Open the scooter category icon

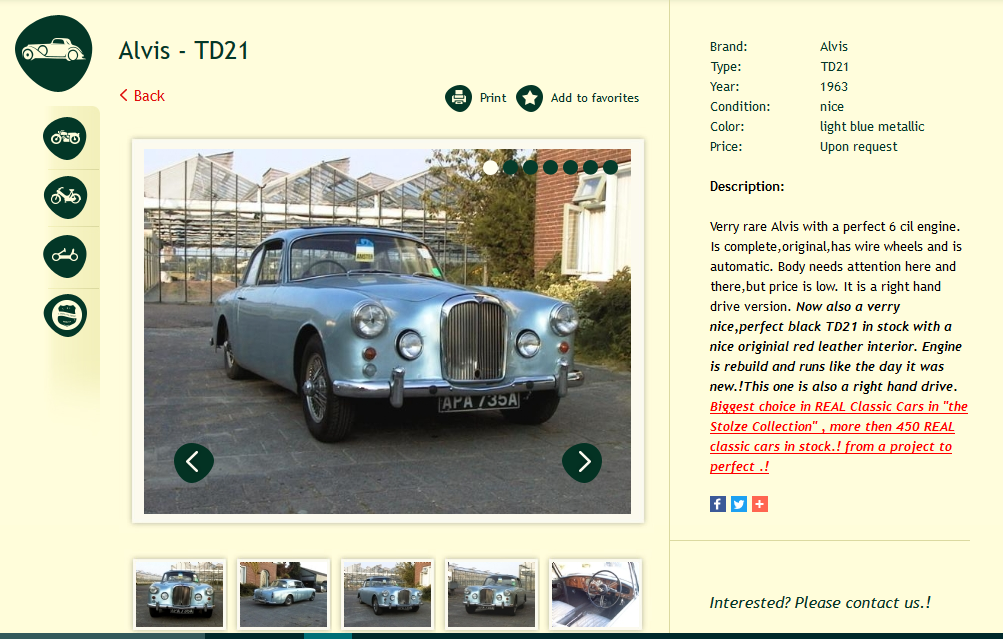click(x=65, y=256)
